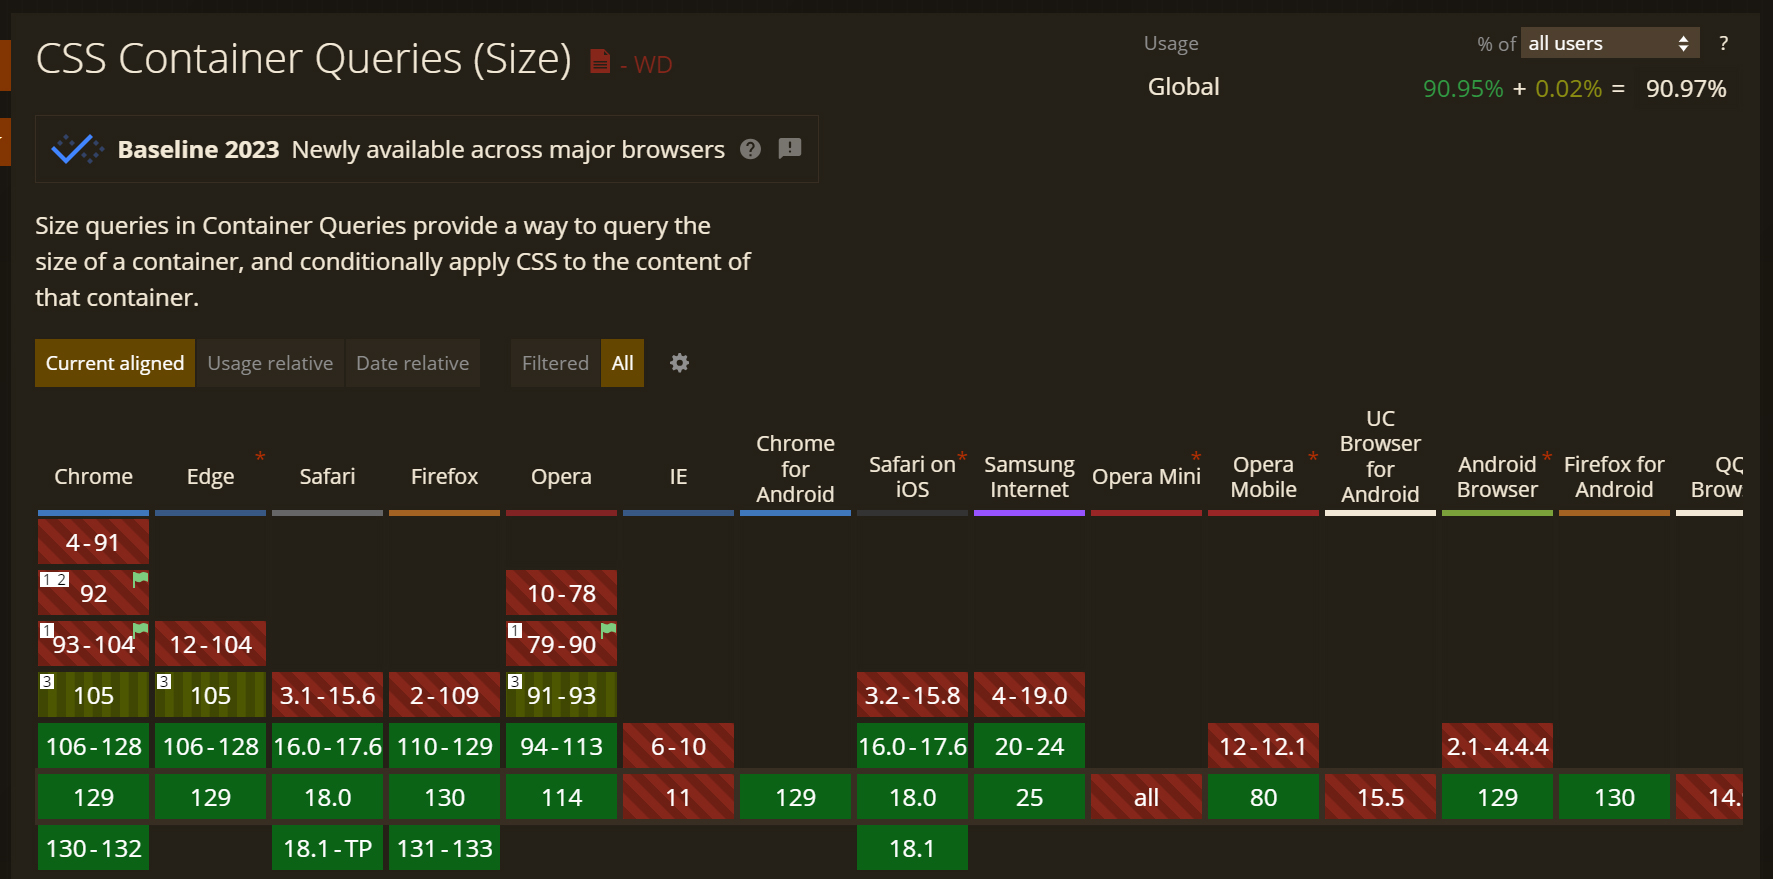
Task: Click the Opera column header
Action: tap(561, 476)
